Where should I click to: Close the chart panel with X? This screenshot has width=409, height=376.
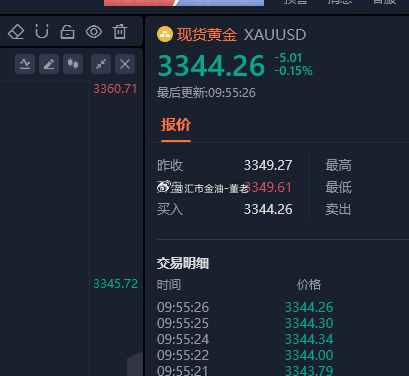[x=125, y=64]
